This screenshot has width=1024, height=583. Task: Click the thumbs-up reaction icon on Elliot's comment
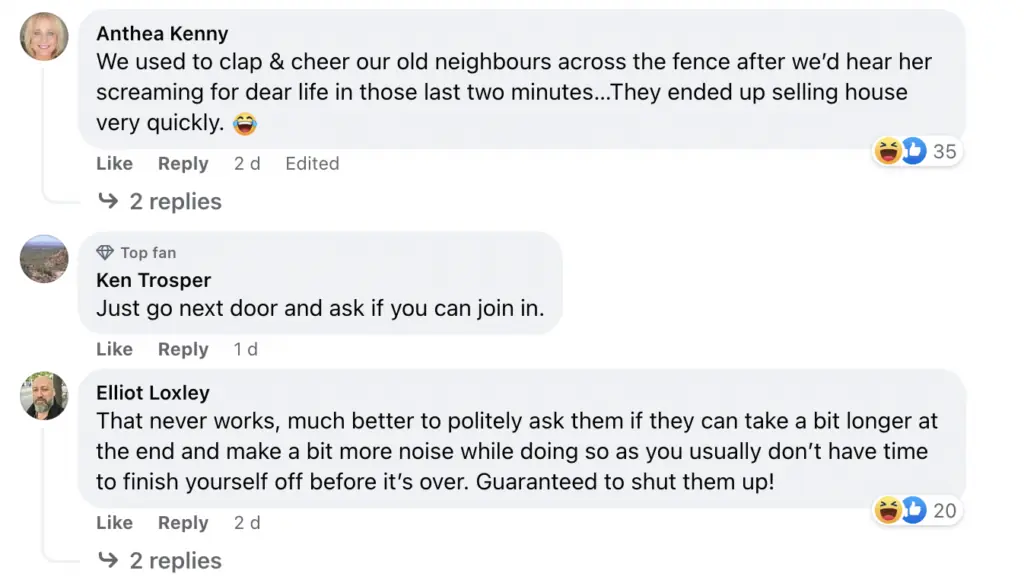tap(912, 510)
